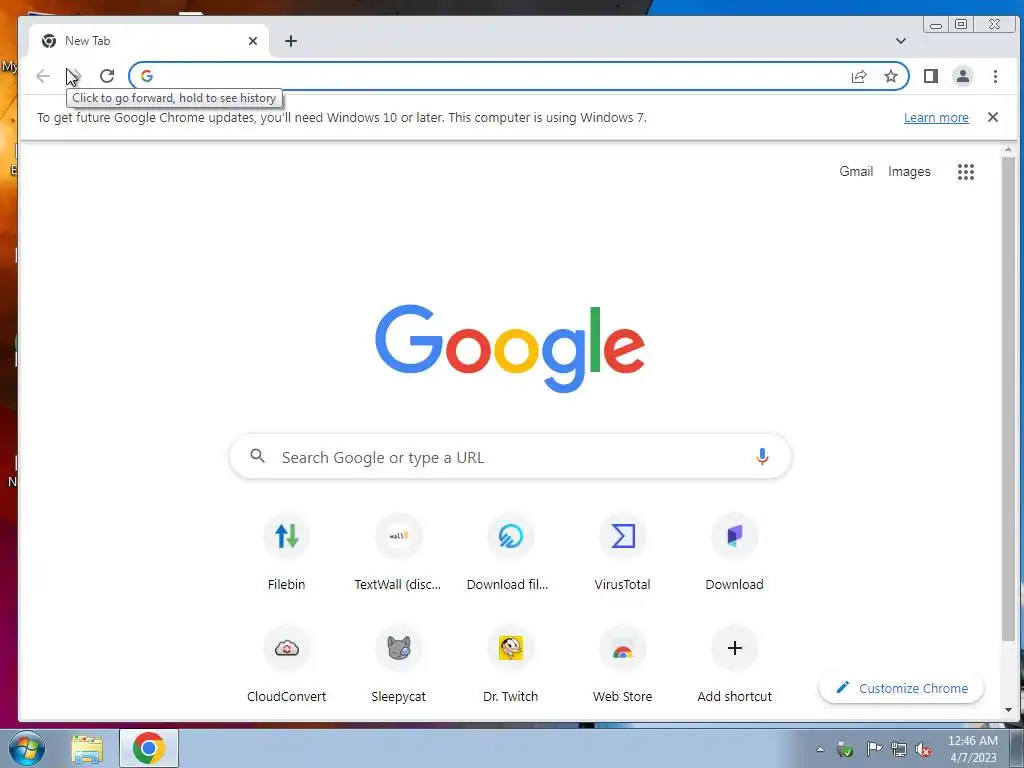
Task: Show hidden tray icons arrow
Action: 820,749
